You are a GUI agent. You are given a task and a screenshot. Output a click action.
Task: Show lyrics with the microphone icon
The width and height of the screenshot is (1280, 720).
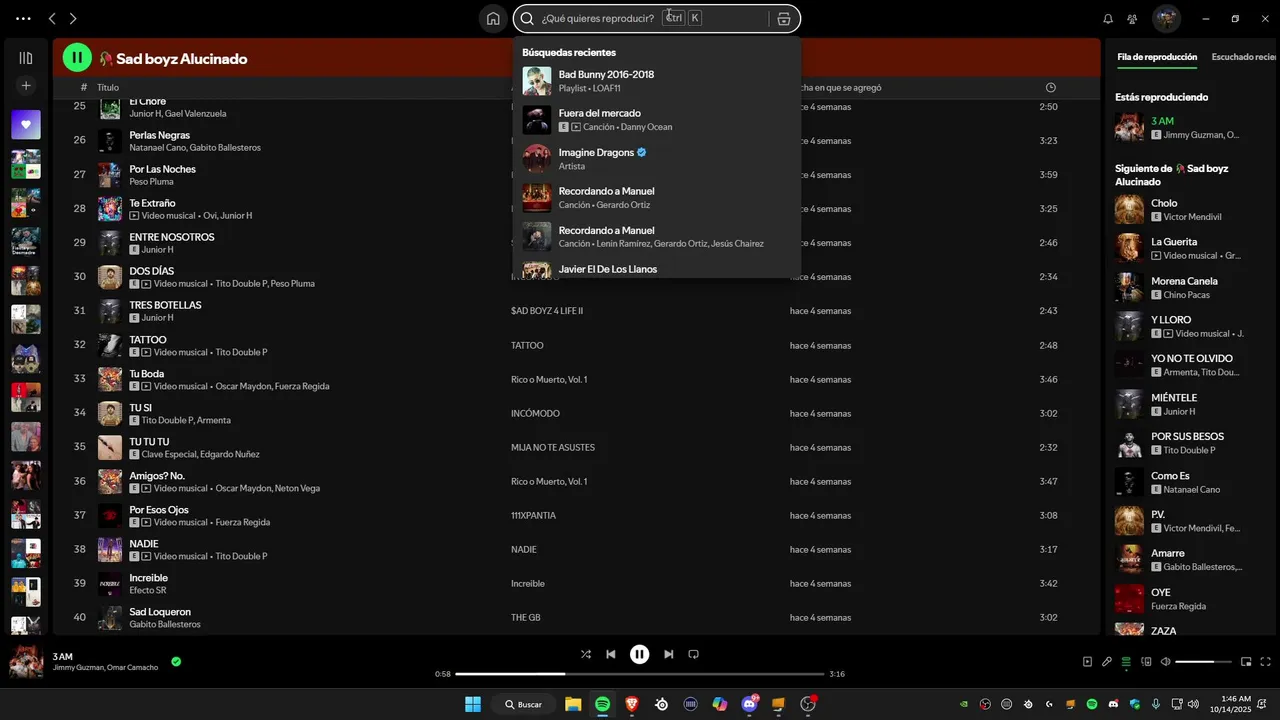click(1107, 661)
